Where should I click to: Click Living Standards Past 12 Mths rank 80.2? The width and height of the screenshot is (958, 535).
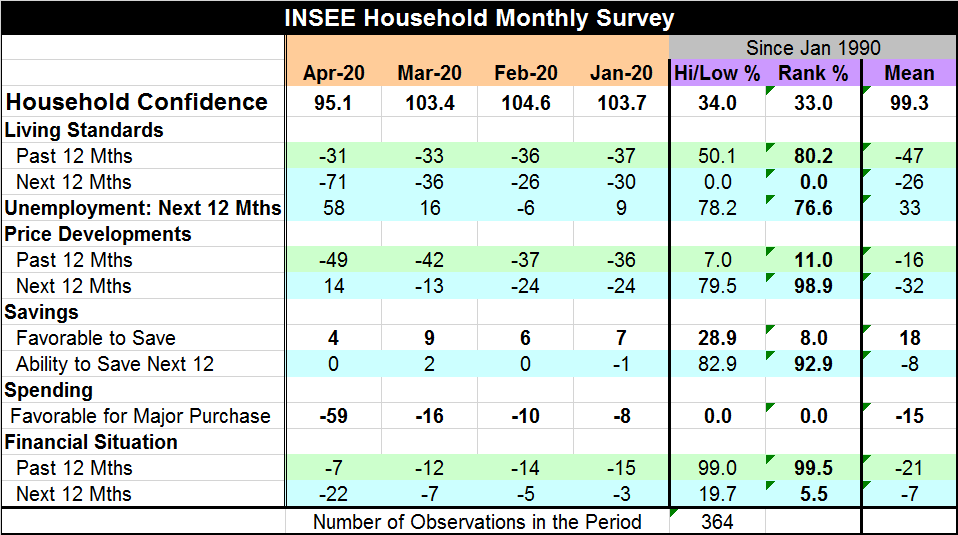point(813,156)
